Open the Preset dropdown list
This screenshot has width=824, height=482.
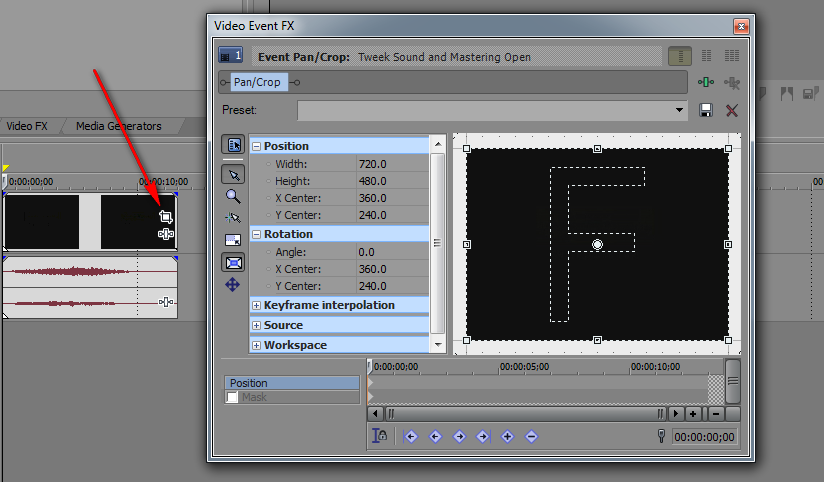pyautogui.click(x=680, y=110)
